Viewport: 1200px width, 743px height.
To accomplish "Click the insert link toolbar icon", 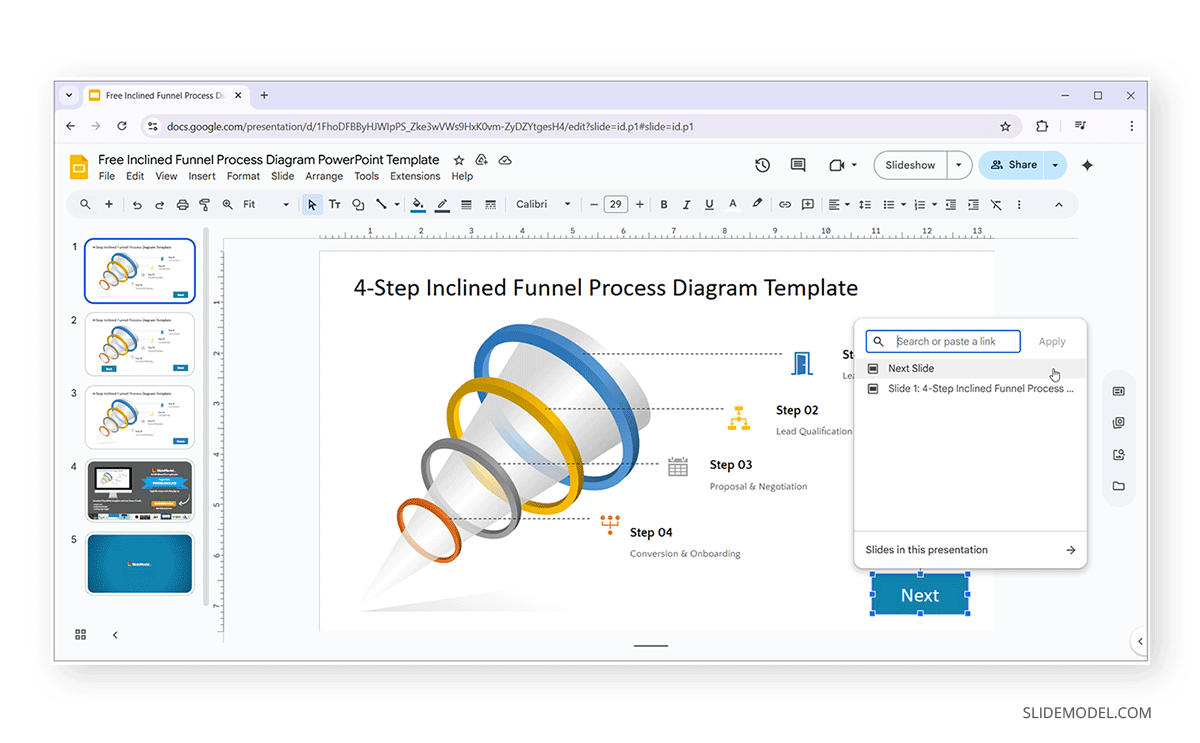I will 785,204.
